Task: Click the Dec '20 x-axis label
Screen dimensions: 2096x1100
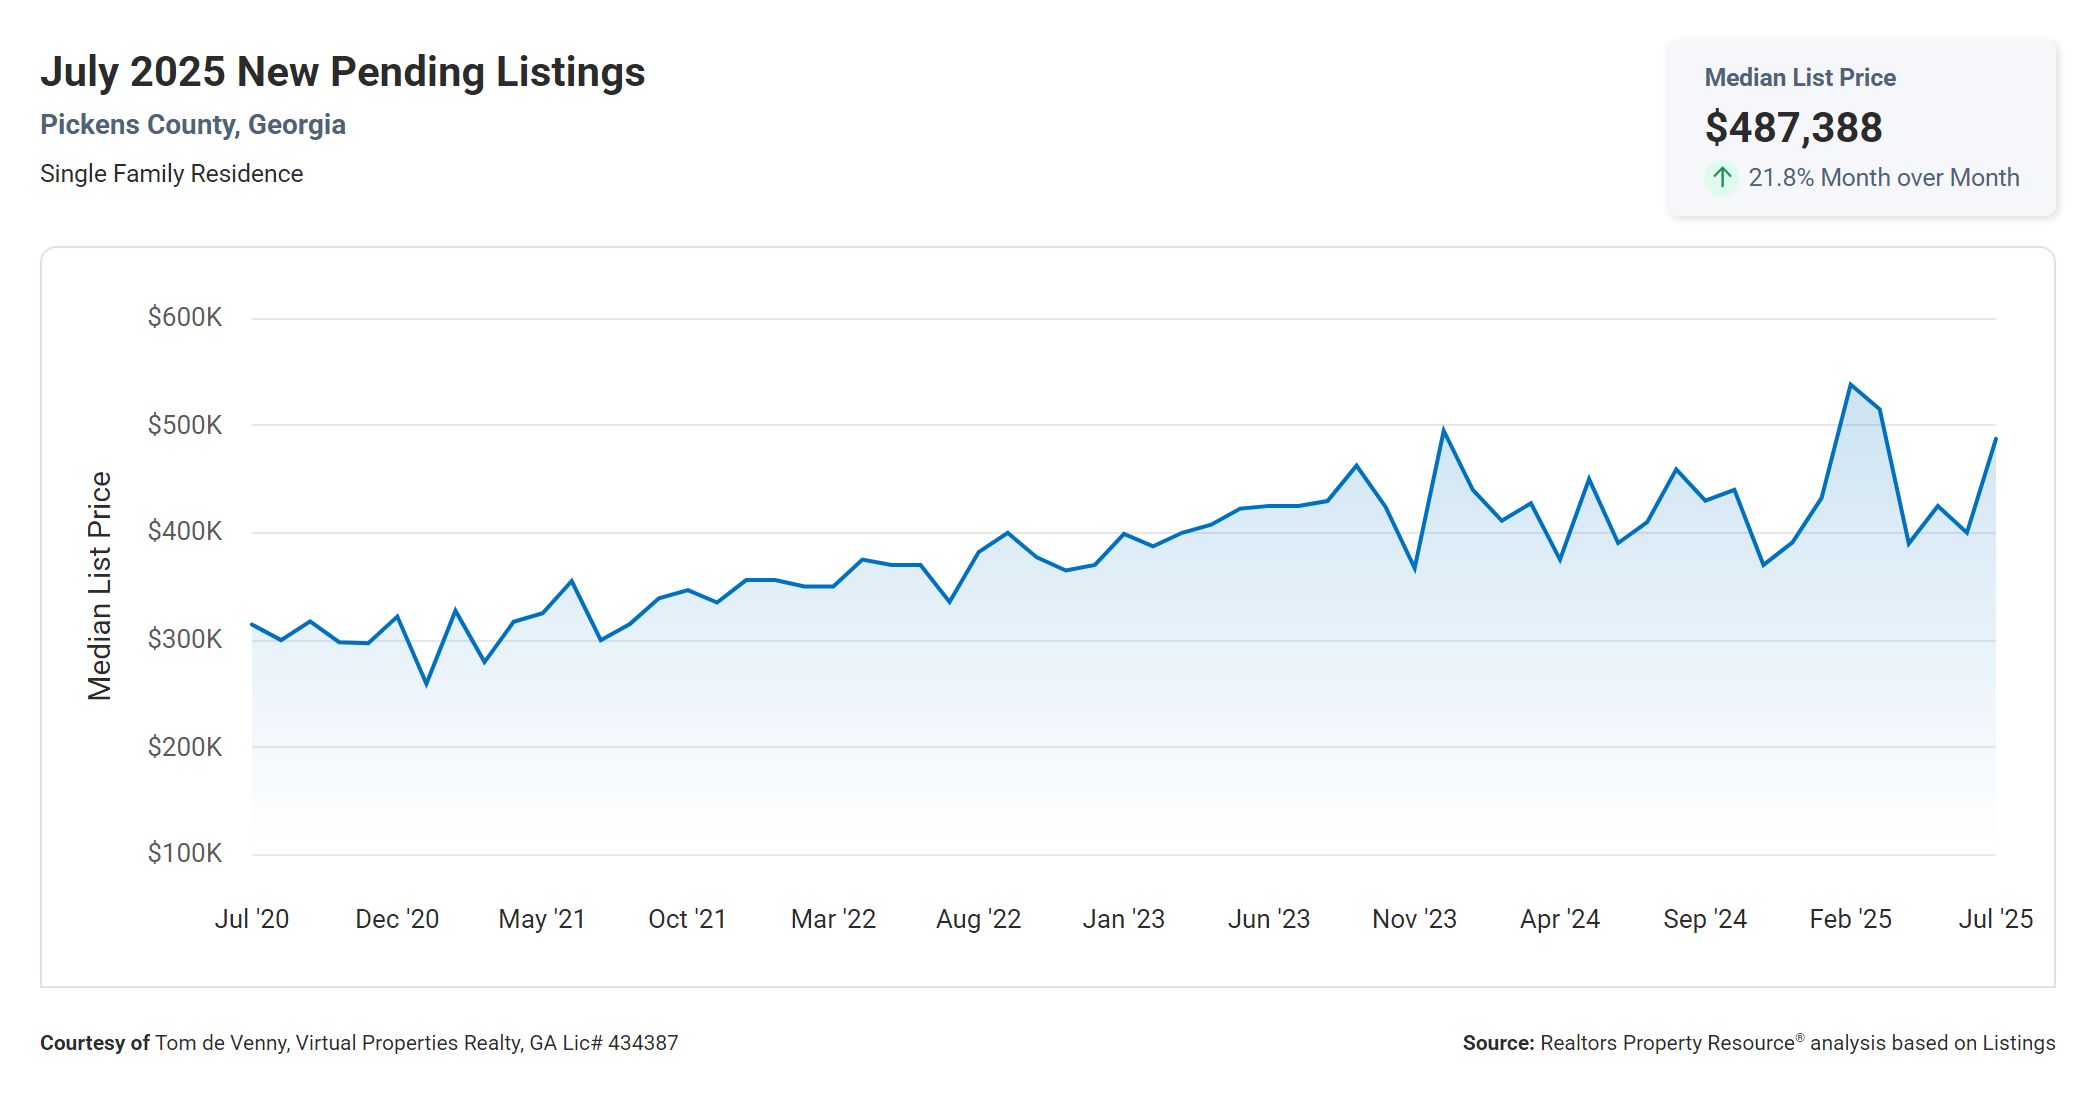Action: pyautogui.click(x=397, y=919)
